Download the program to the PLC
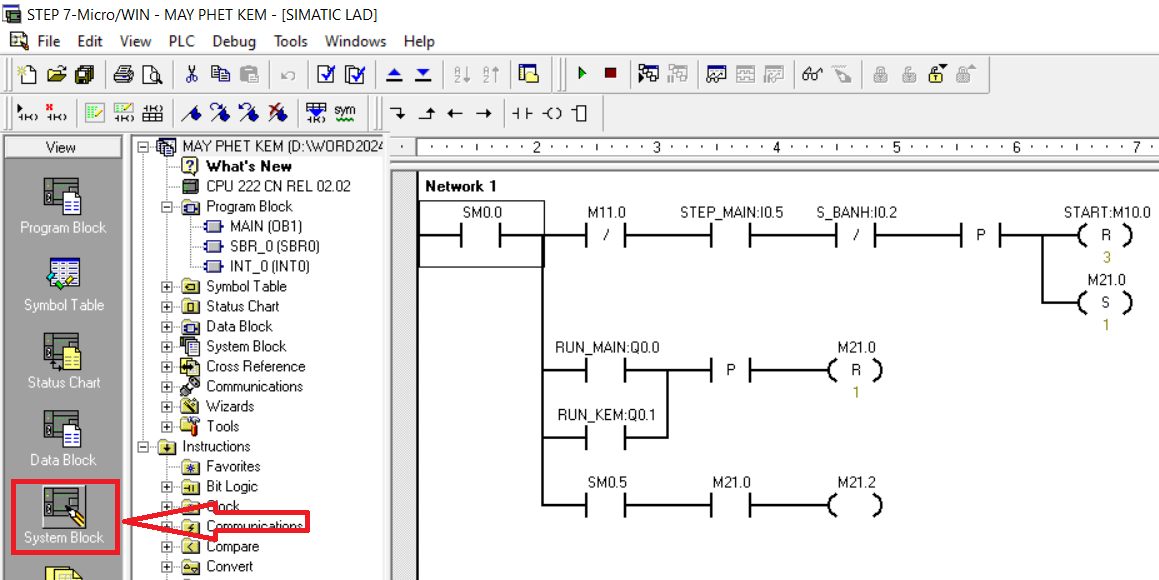 click(424, 74)
